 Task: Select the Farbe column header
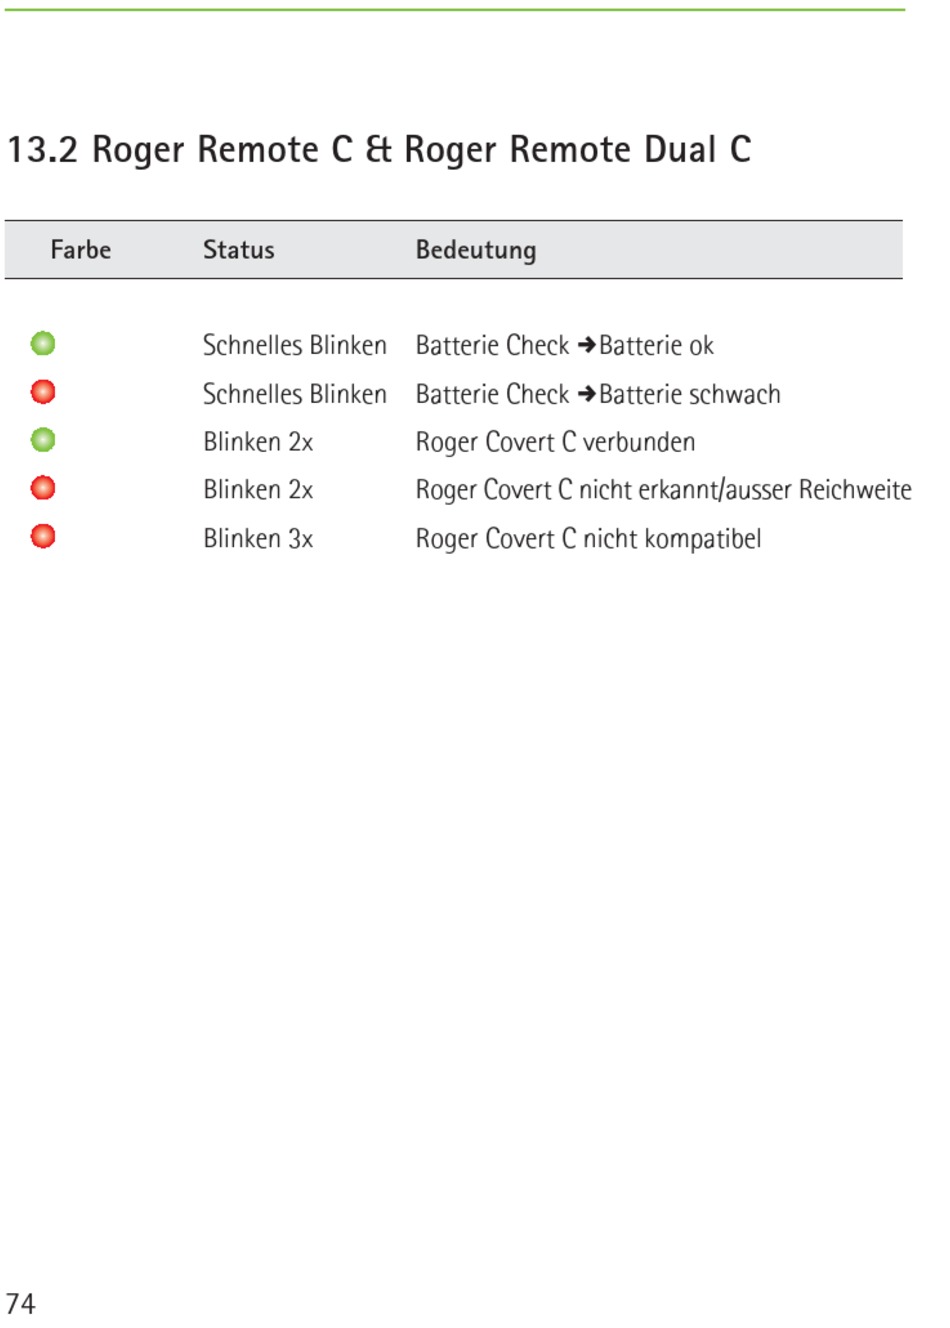[81, 249]
